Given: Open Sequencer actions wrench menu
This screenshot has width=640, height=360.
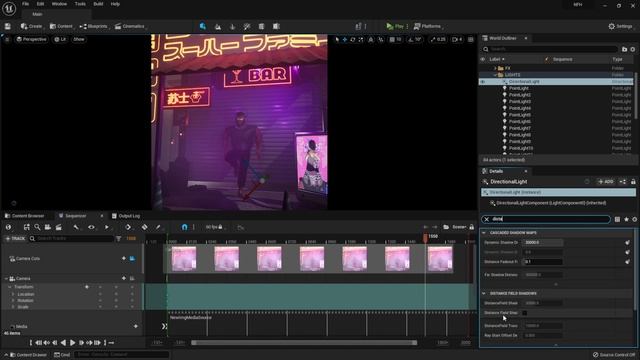Looking at the screenshot, I should pyautogui.click(x=76, y=227).
